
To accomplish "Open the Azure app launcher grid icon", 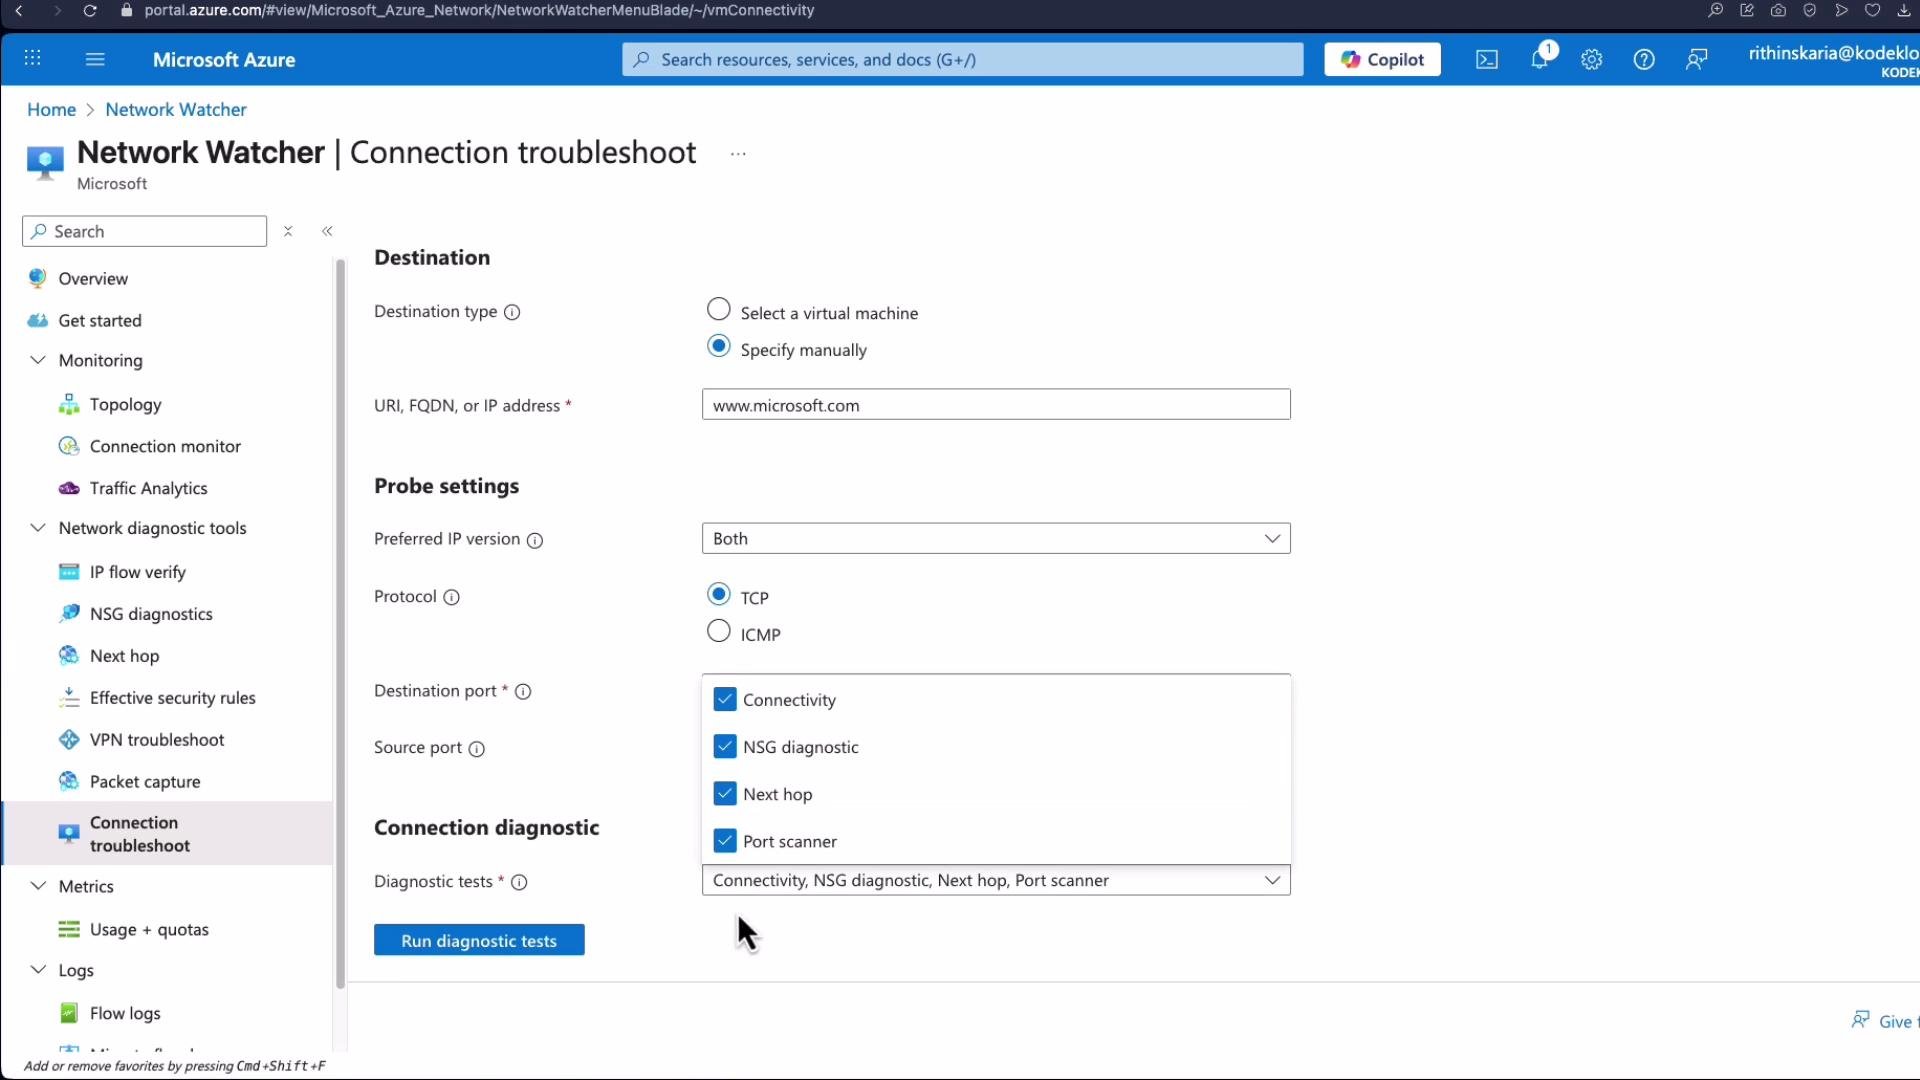I will (32, 59).
